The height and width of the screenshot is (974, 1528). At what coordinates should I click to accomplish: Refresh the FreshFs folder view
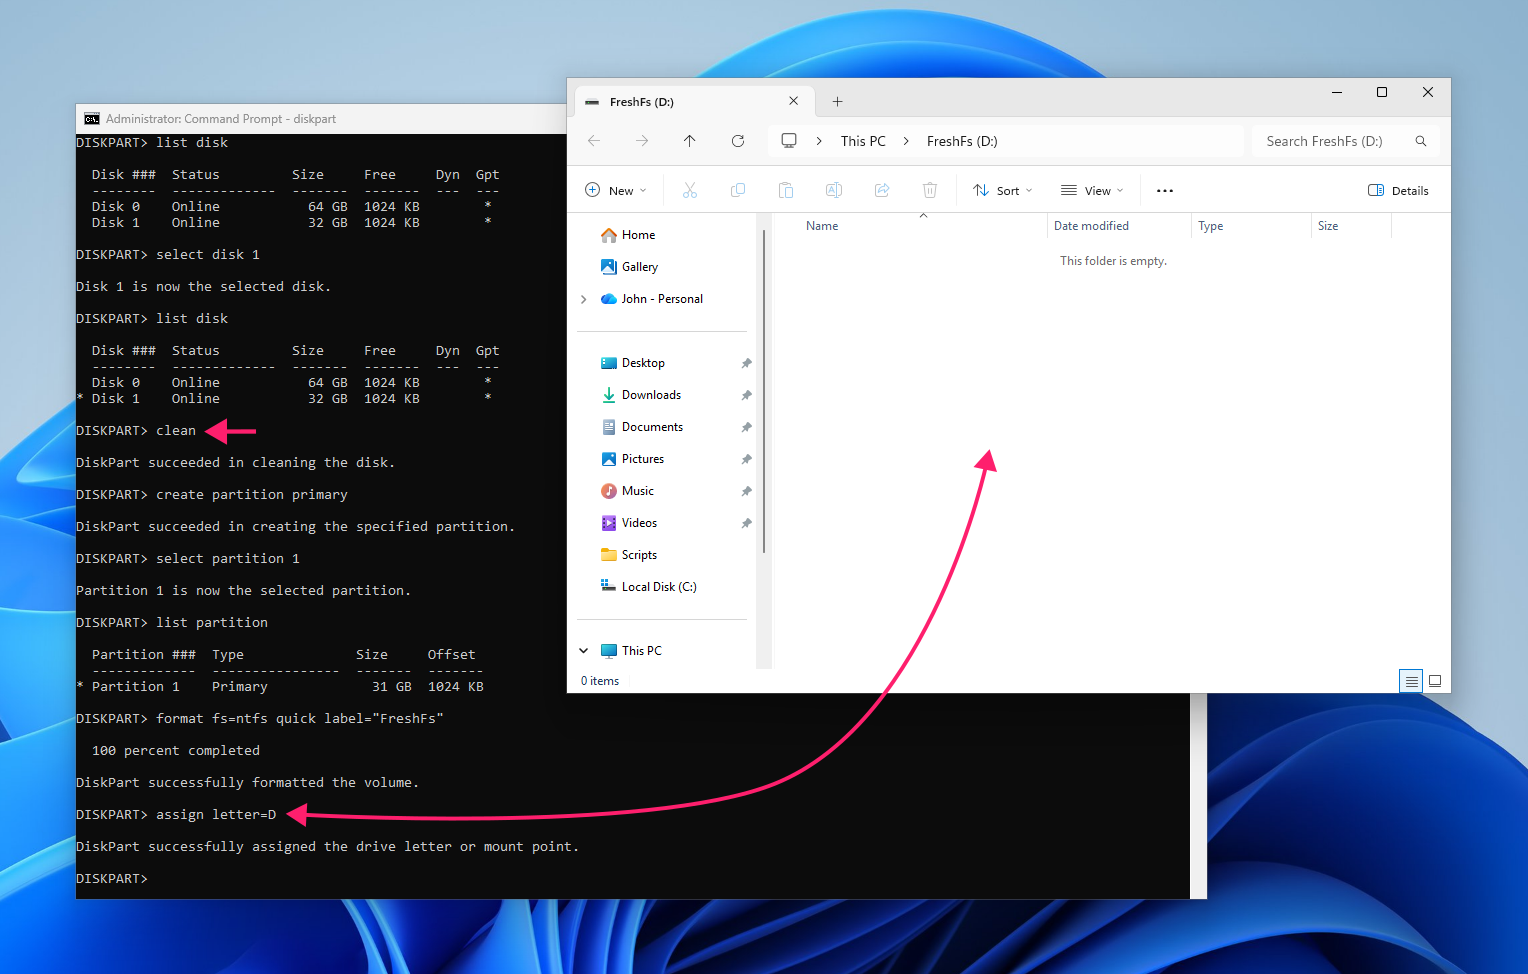[x=738, y=141]
